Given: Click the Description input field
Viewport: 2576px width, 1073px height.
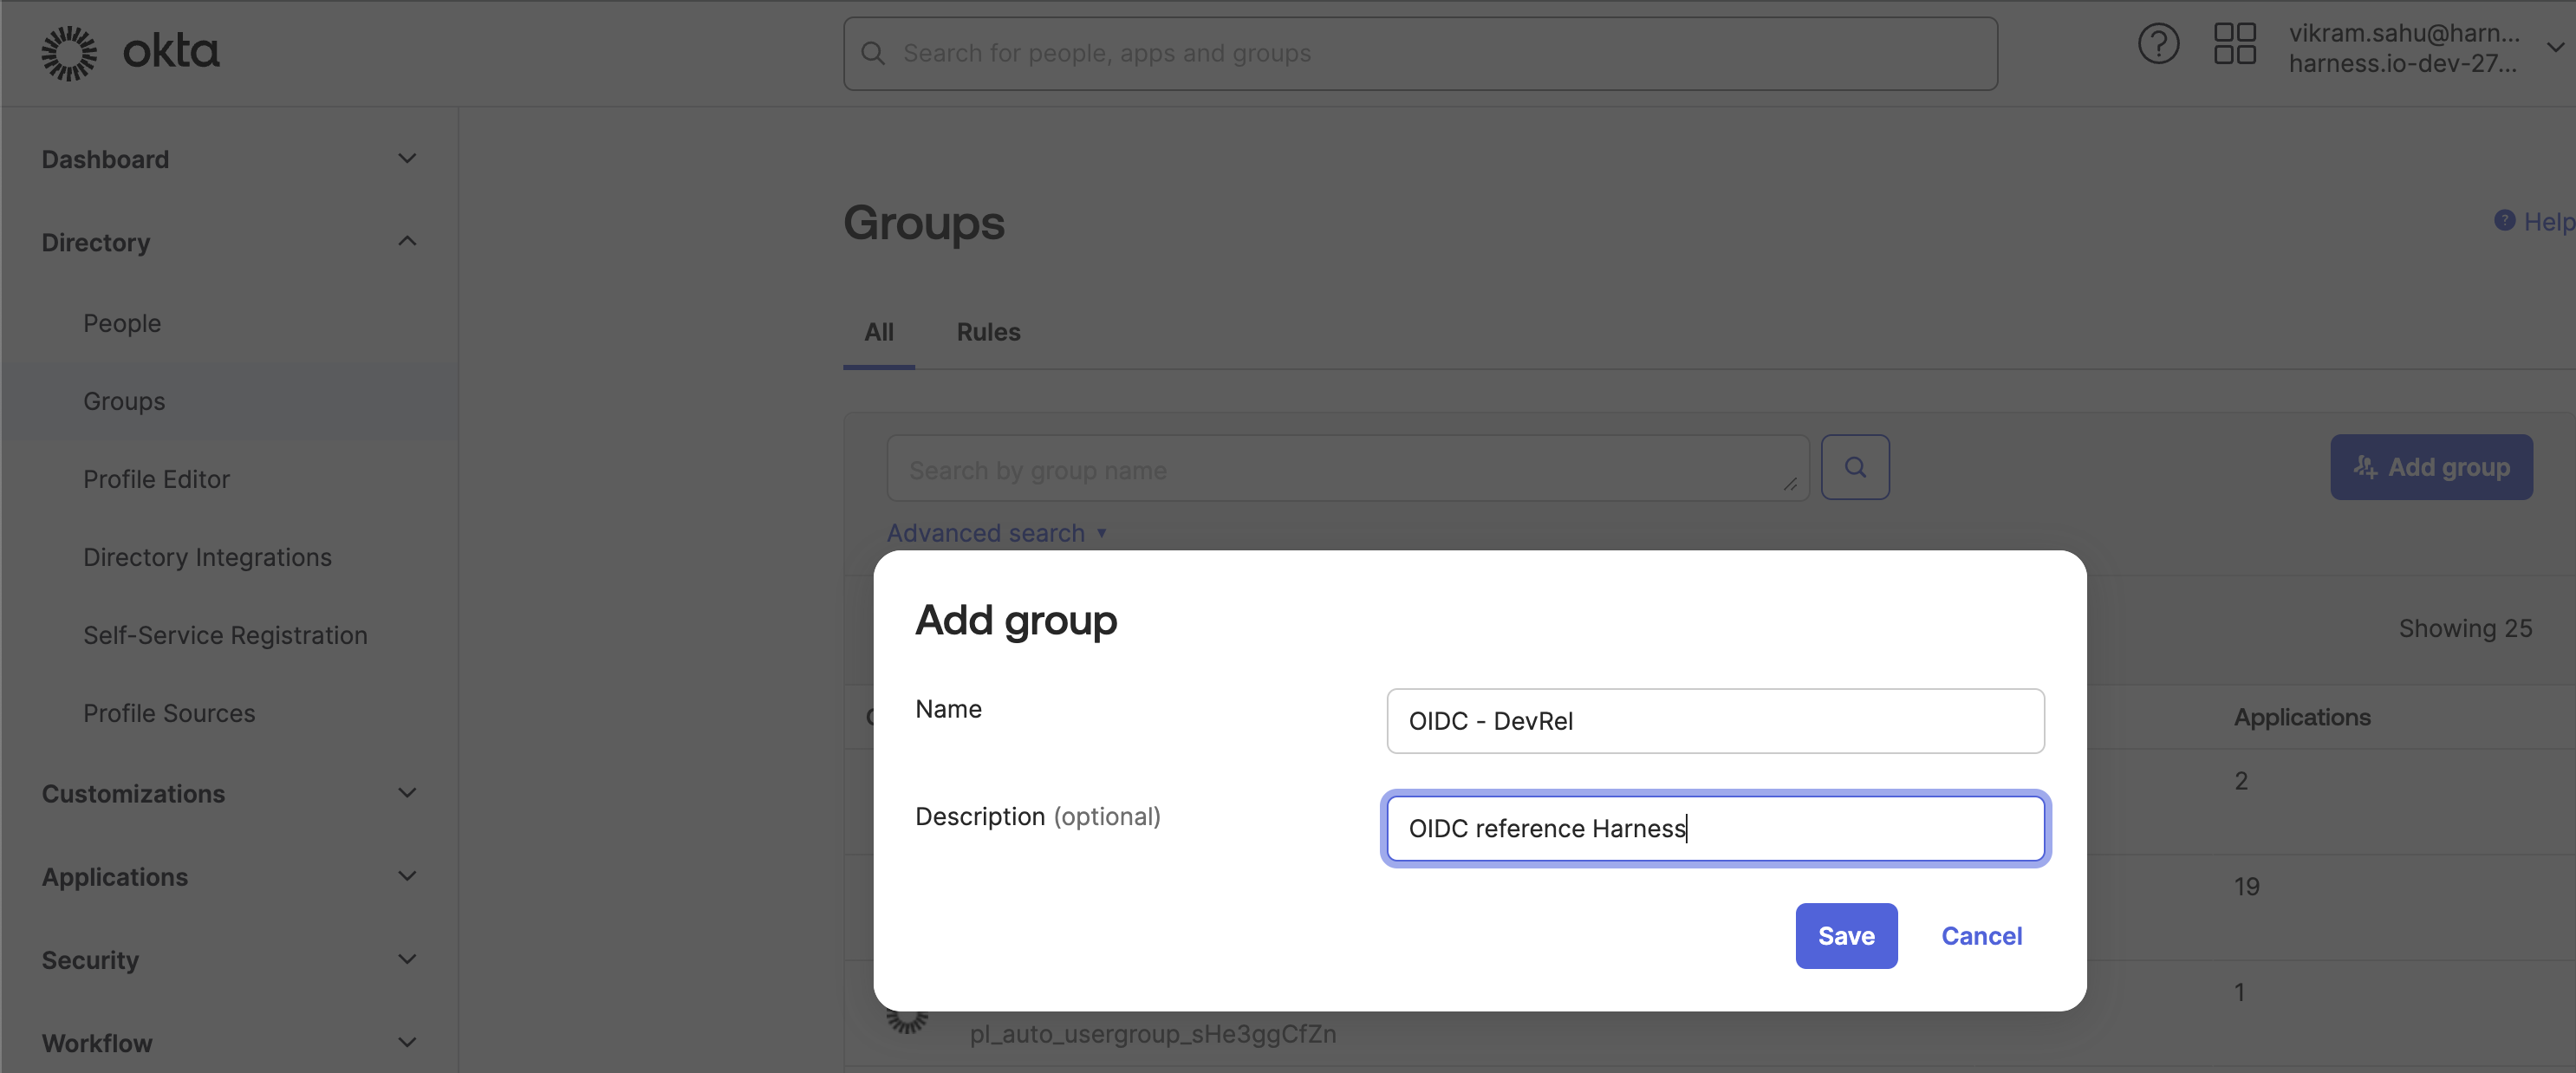Looking at the screenshot, I should (1715, 827).
